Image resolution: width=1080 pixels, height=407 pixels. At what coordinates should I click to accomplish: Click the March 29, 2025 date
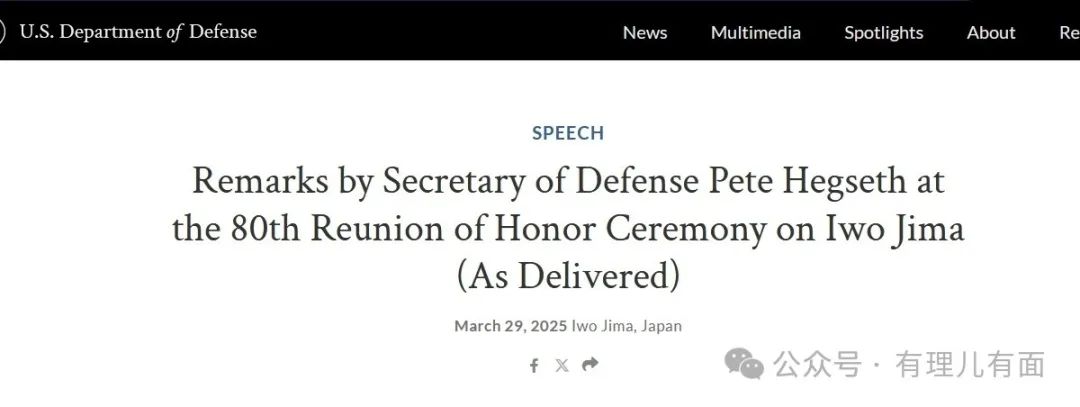coord(510,326)
